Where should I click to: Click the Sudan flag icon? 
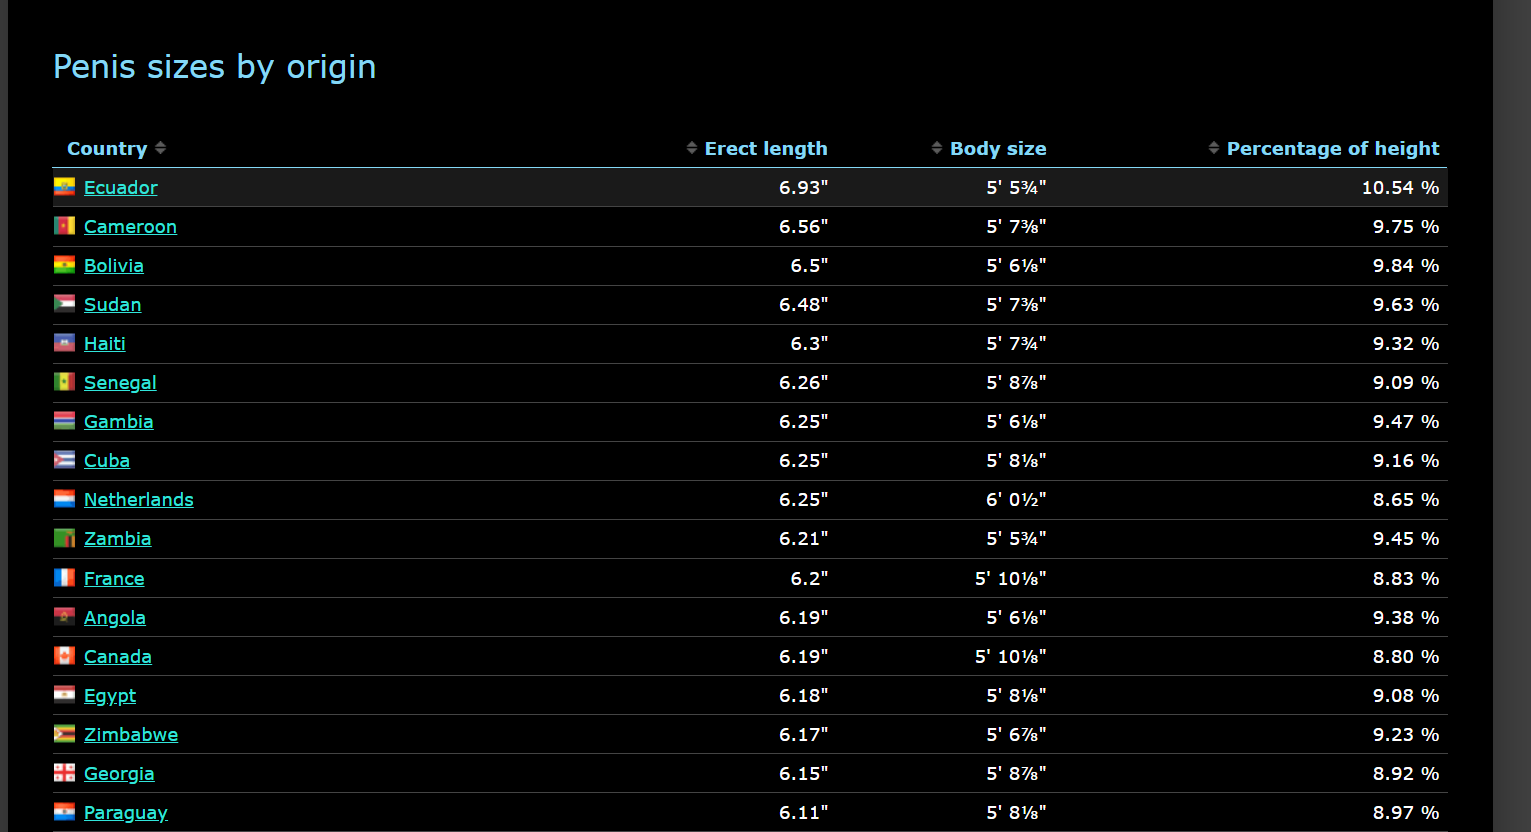(64, 303)
